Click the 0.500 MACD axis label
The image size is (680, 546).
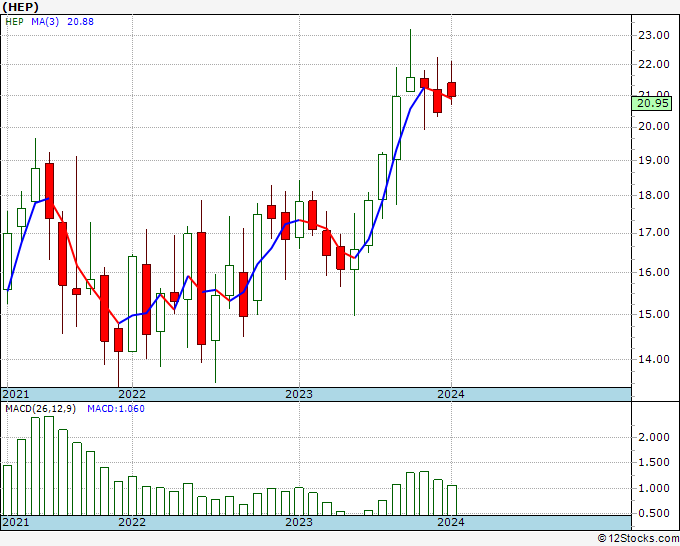click(654, 513)
